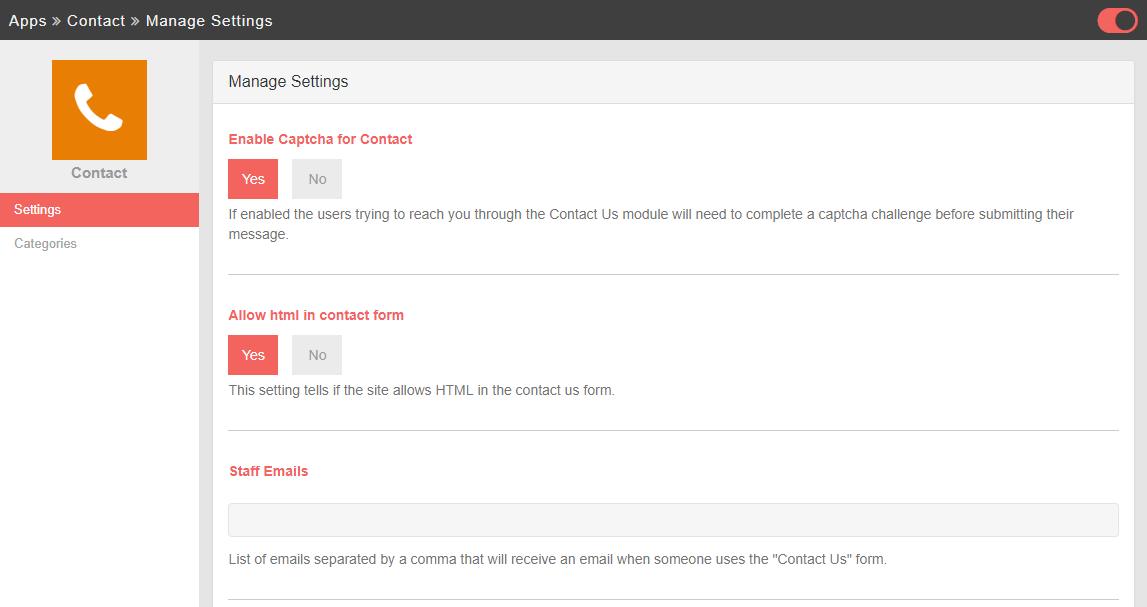The image size is (1147, 607).
Task: Focus the Staff Emails input field
Action: click(673, 520)
